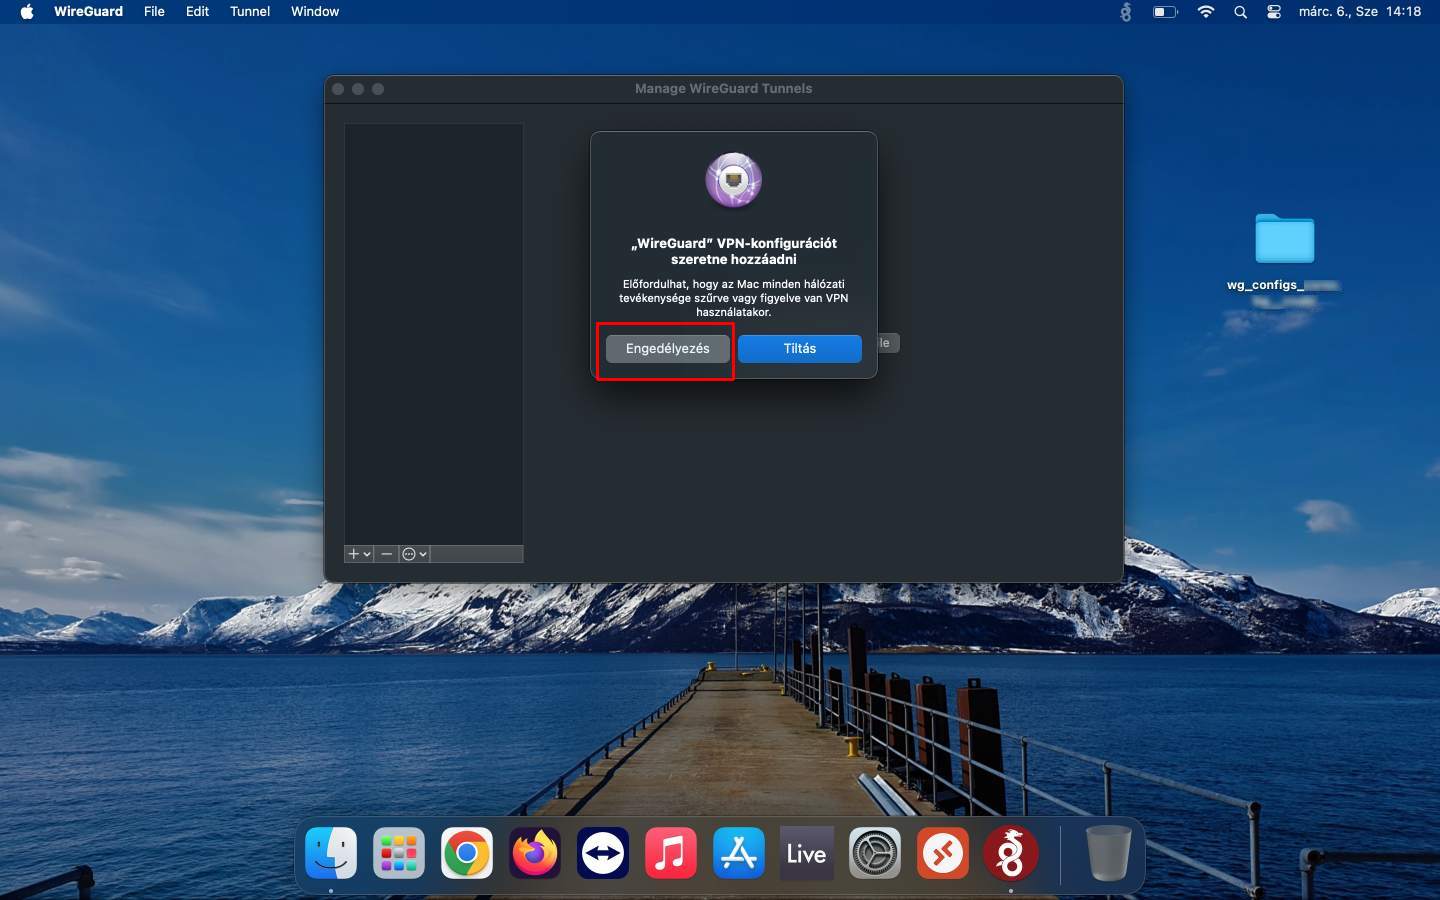
Task: Open Finder from the Dock
Action: (331, 853)
